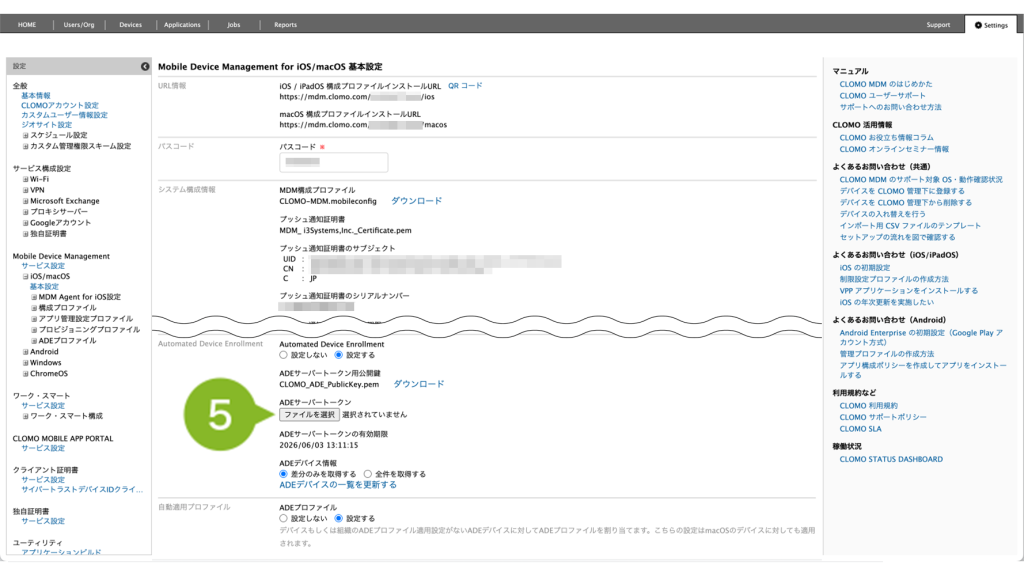Expand the Wi-Fi tree node
Image resolution: width=1024 pixels, height=576 pixels.
26,179
